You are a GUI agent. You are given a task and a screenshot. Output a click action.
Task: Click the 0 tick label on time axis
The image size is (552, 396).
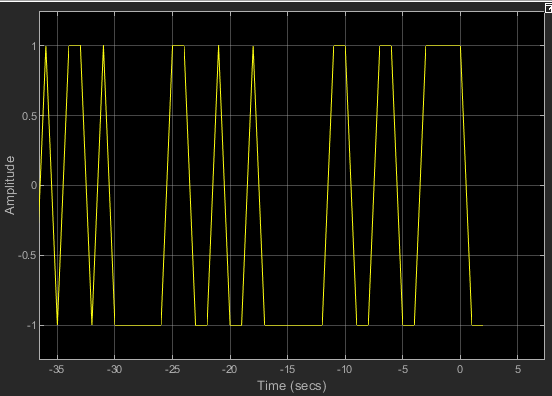coord(460,369)
